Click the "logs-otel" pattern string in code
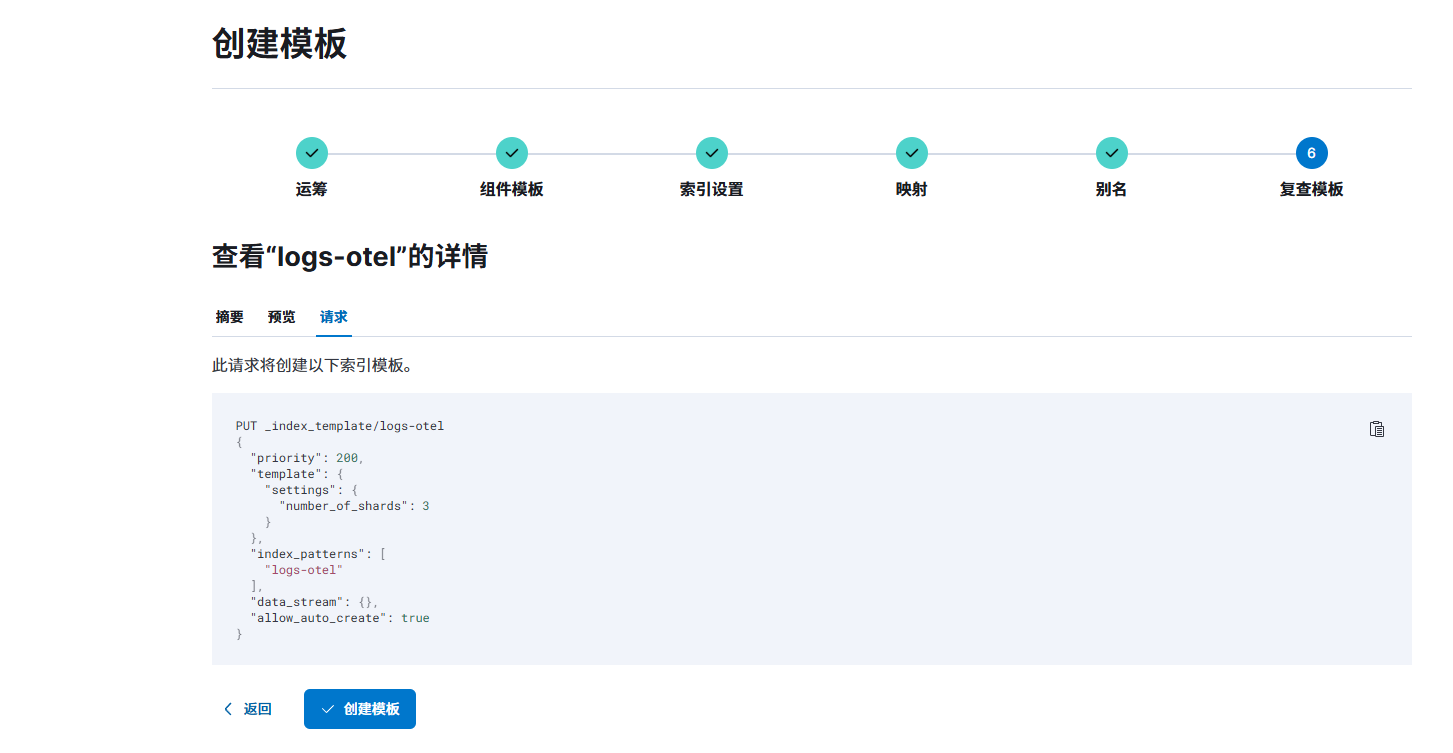Viewport: 1453px width, 753px height. click(304, 570)
